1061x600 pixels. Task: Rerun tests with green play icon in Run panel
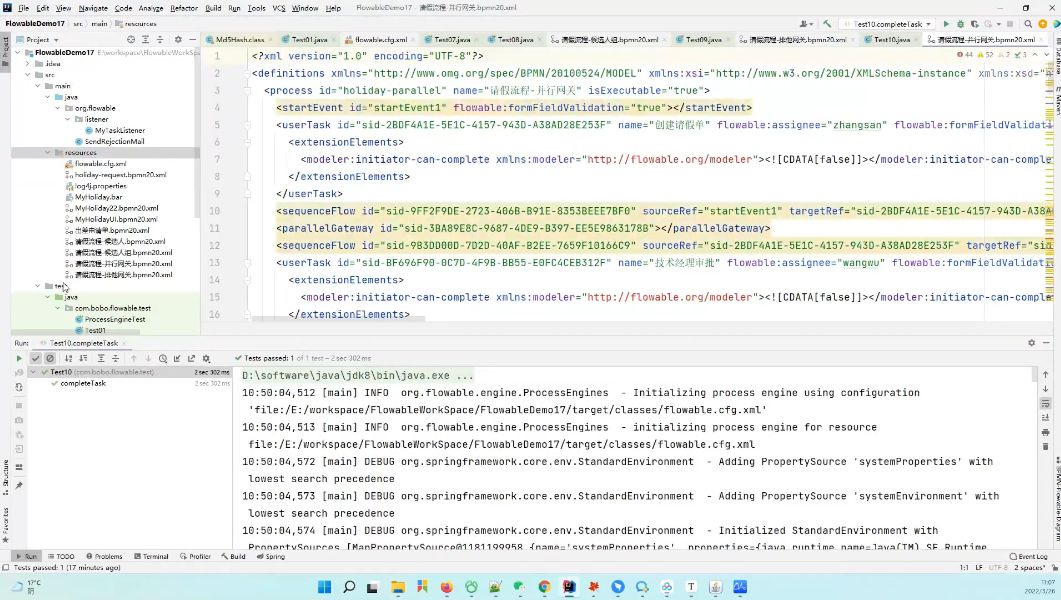pos(19,359)
